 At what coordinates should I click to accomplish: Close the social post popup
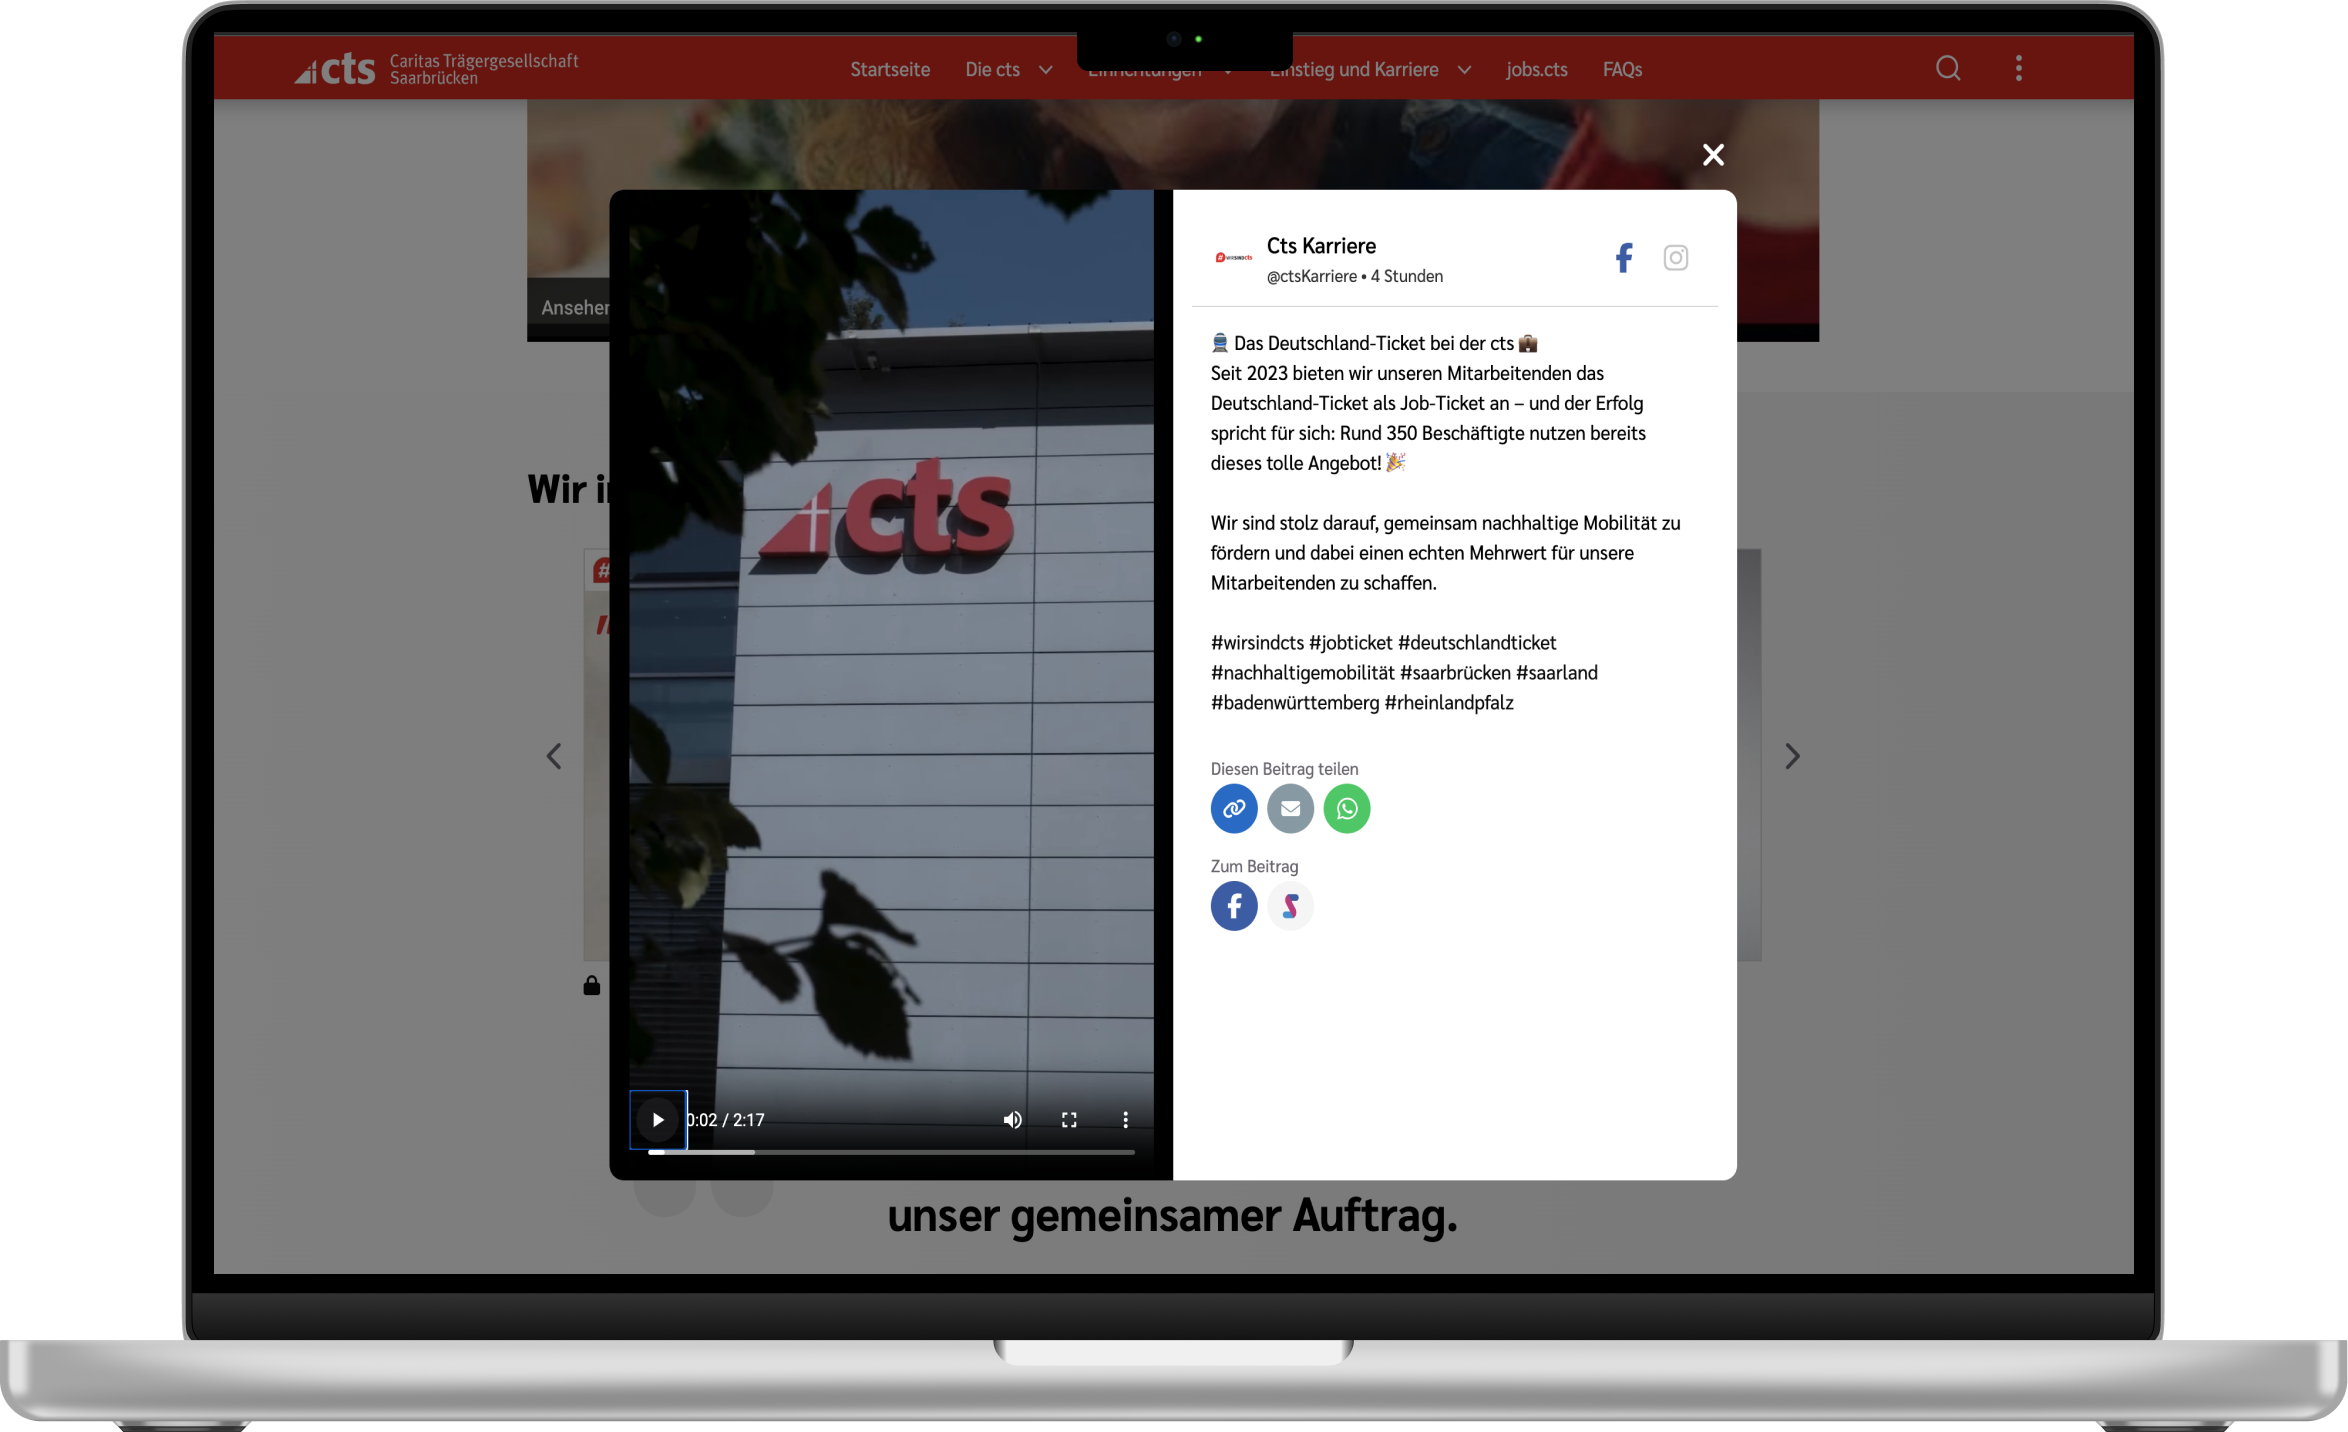(x=1713, y=155)
